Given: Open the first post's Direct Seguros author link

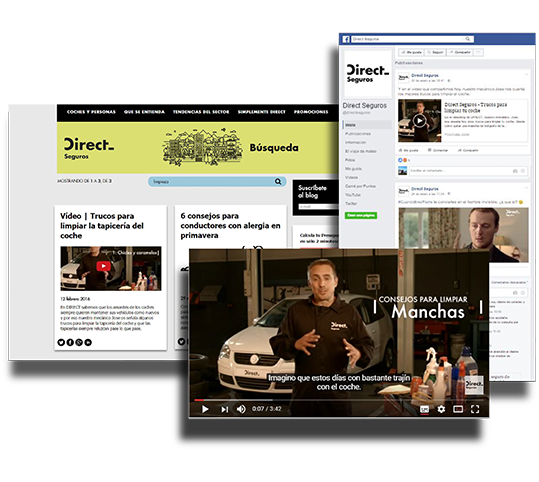Looking at the screenshot, I should 425,75.
